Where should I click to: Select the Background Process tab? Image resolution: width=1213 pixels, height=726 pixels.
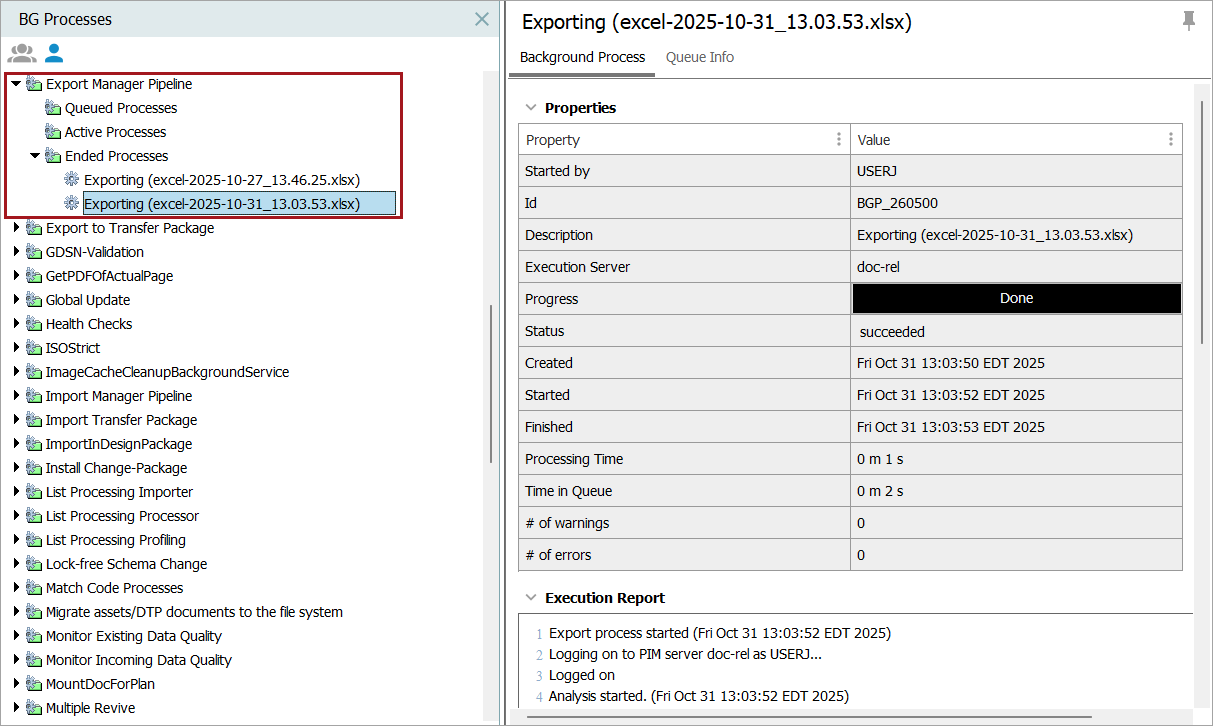tap(582, 57)
